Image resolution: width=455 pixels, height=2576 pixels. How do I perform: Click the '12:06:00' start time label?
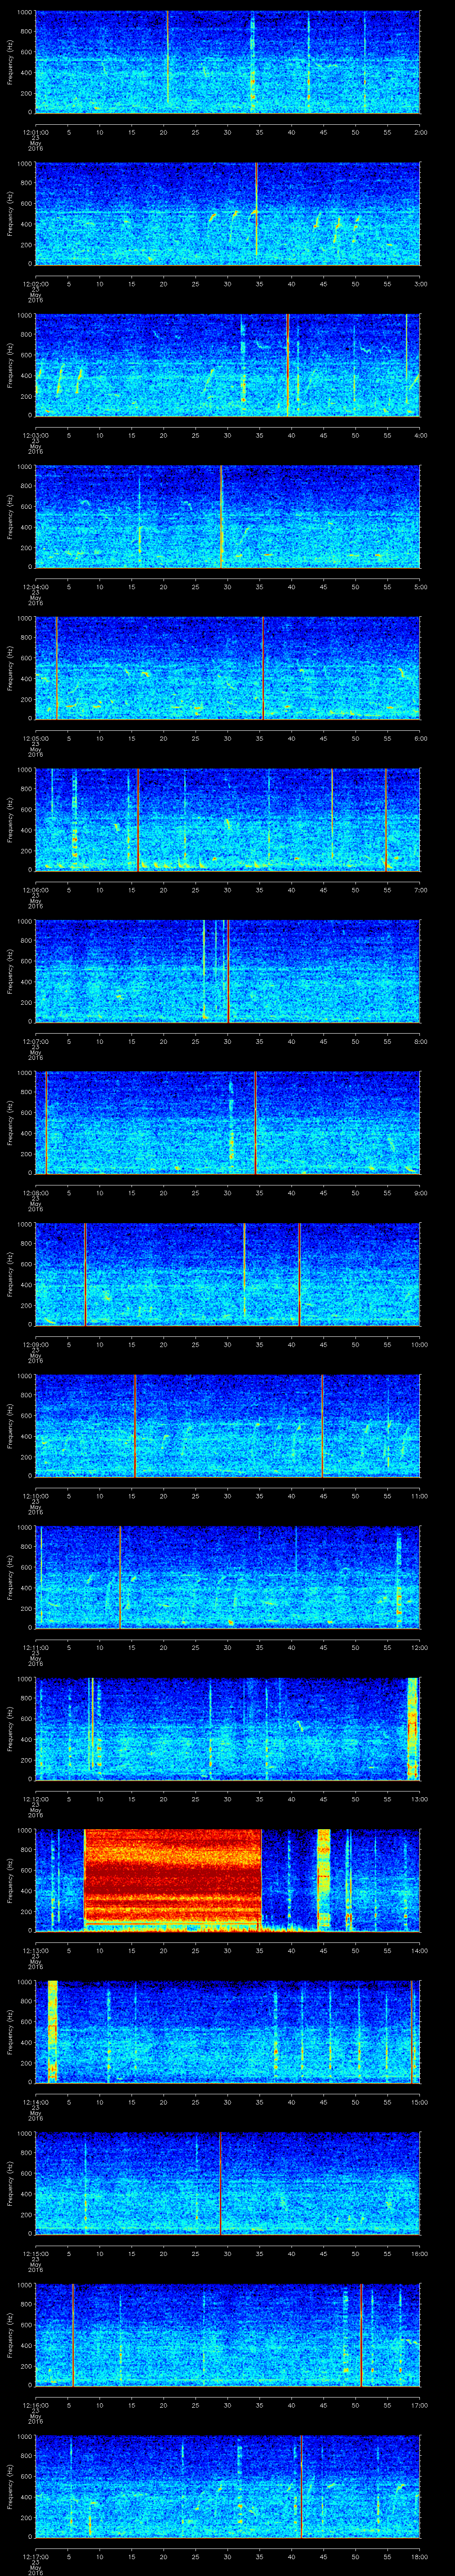click(x=35, y=890)
